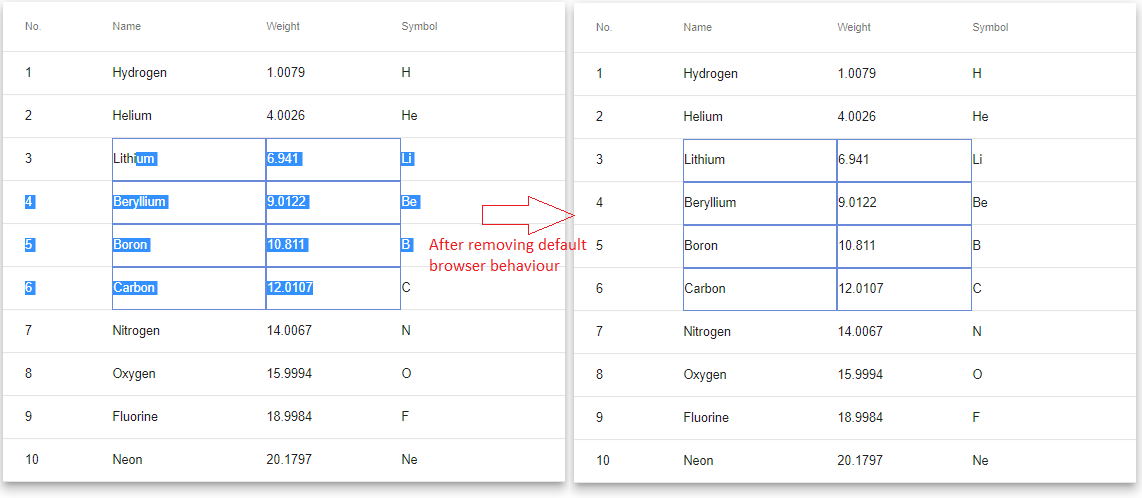This screenshot has height=498, width=1142.
Task: Click the highlighted Boron cell in left table
Action: click(x=189, y=245)
